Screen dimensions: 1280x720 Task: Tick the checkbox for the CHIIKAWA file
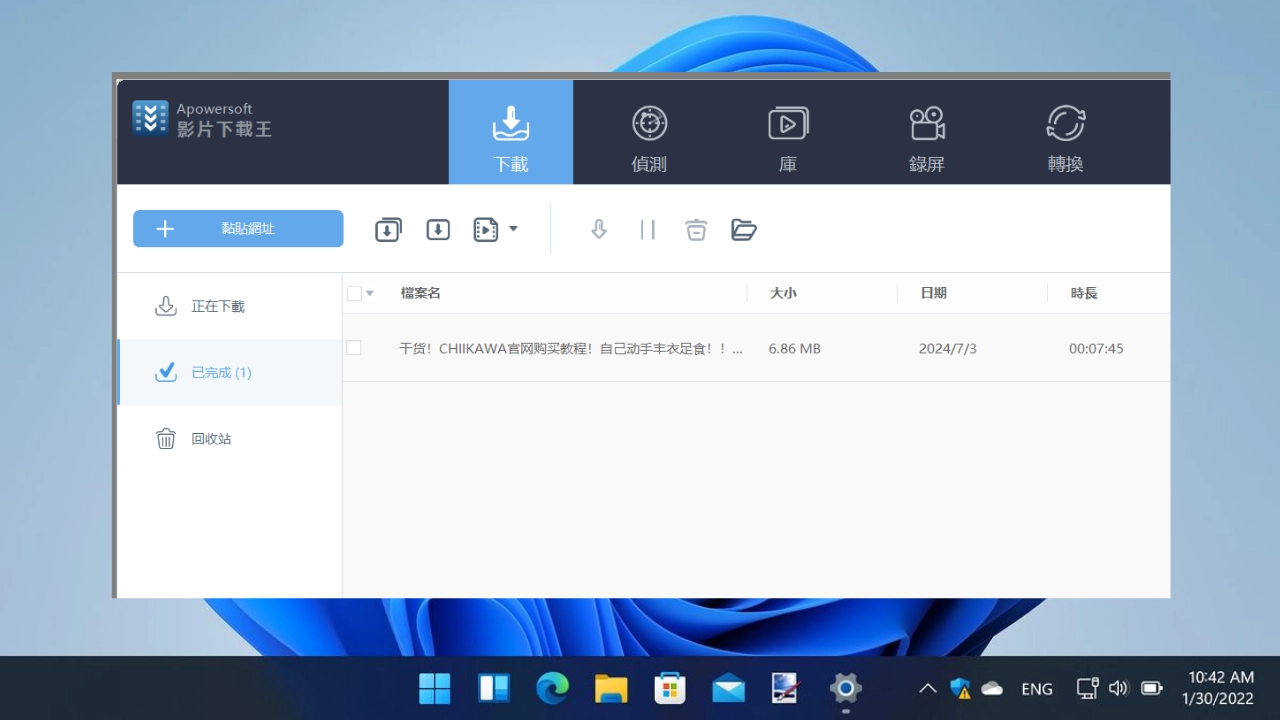click(353, 348)
